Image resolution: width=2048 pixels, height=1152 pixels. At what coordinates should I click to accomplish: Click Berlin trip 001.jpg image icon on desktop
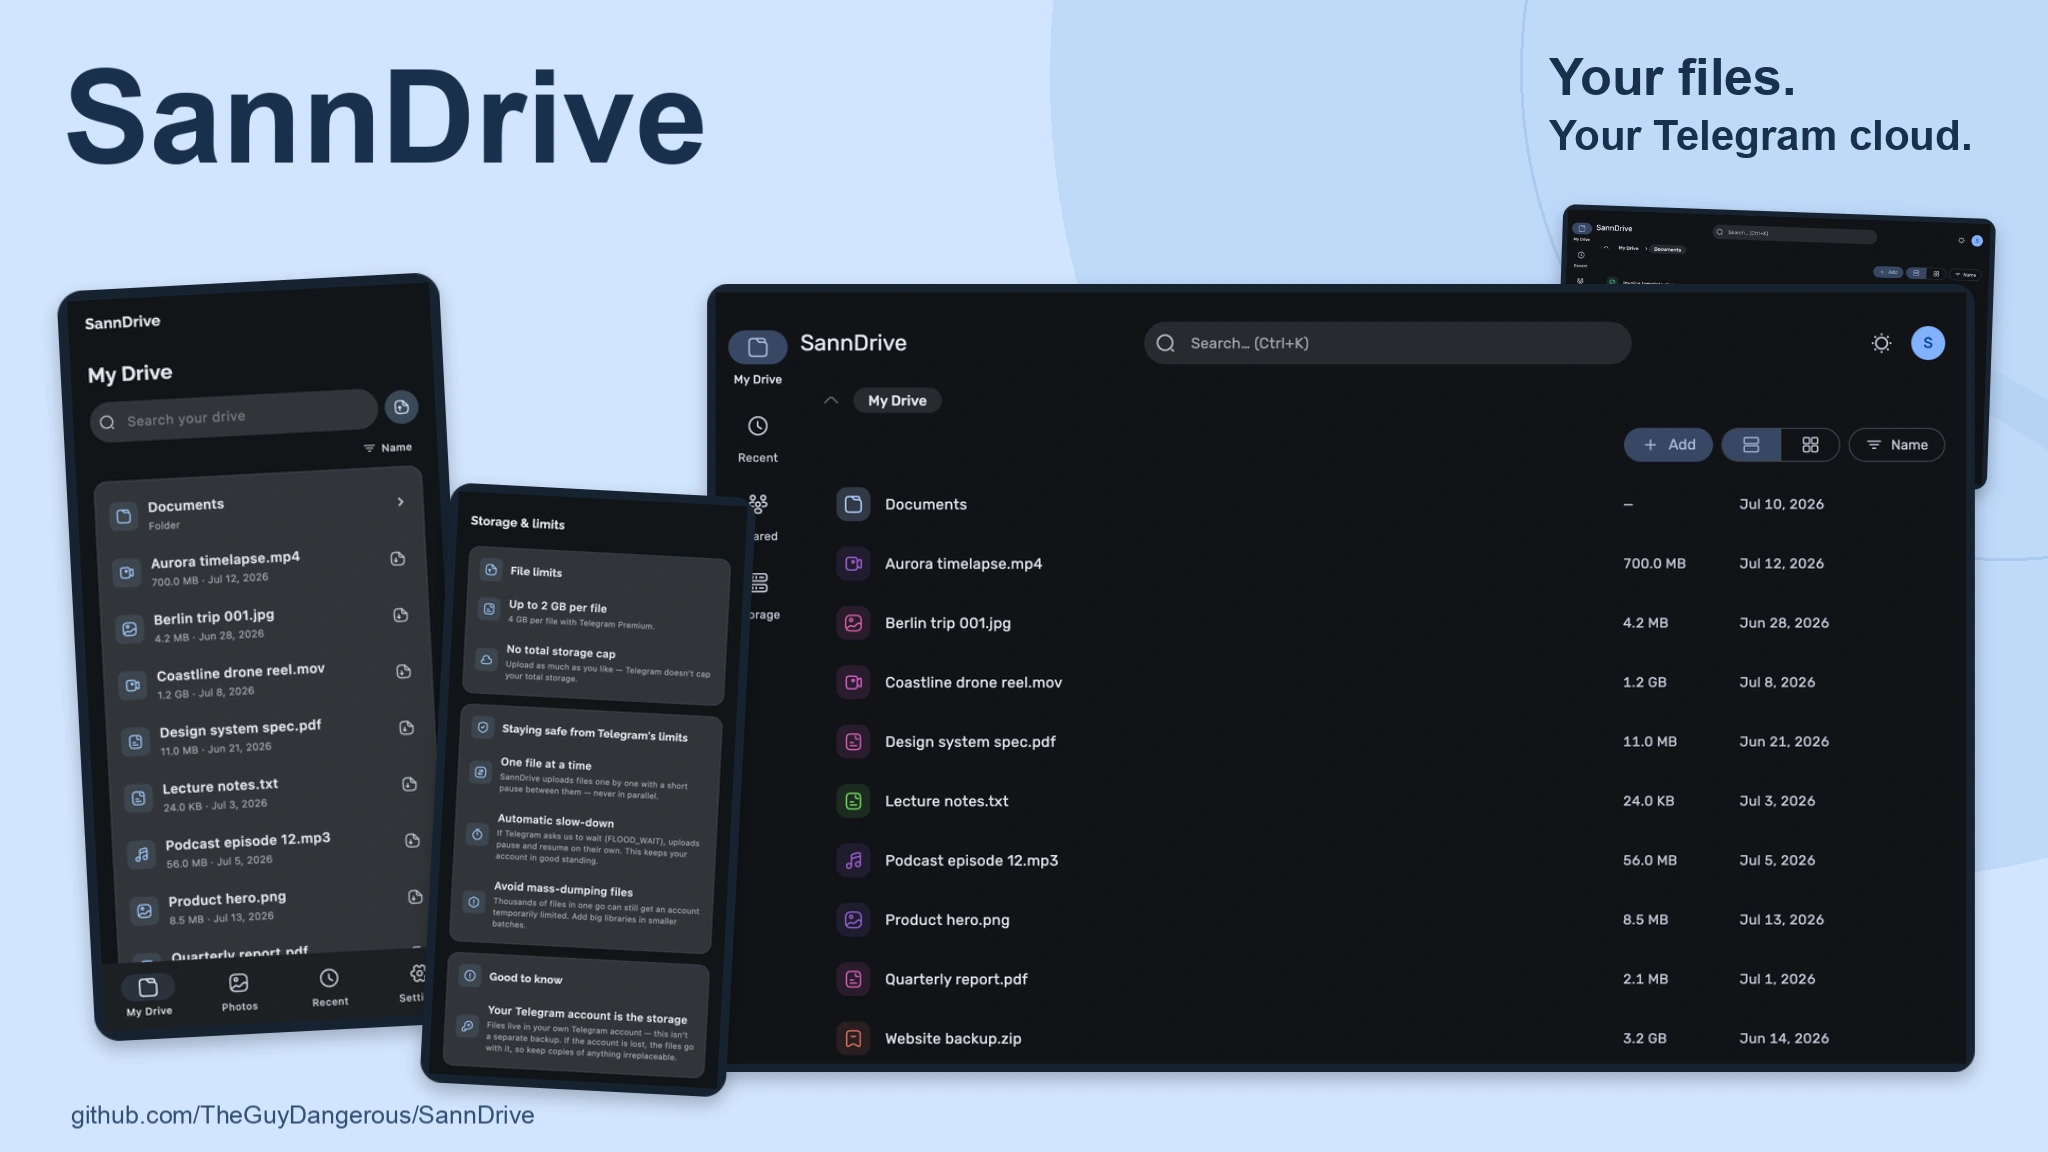(853, 623)
